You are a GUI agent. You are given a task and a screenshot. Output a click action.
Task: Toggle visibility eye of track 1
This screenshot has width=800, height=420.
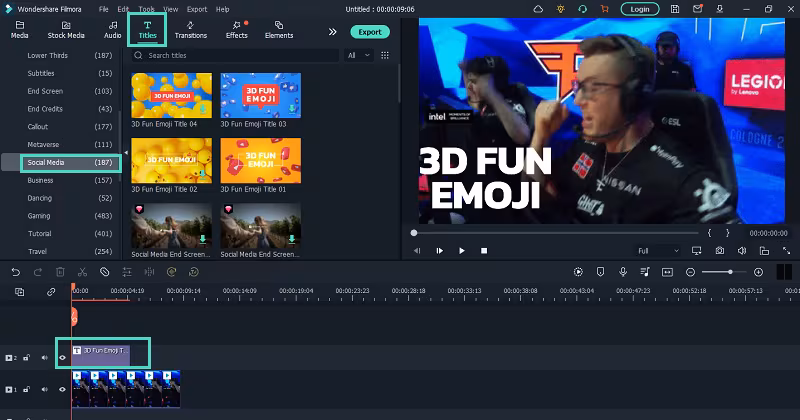(62, 389)
